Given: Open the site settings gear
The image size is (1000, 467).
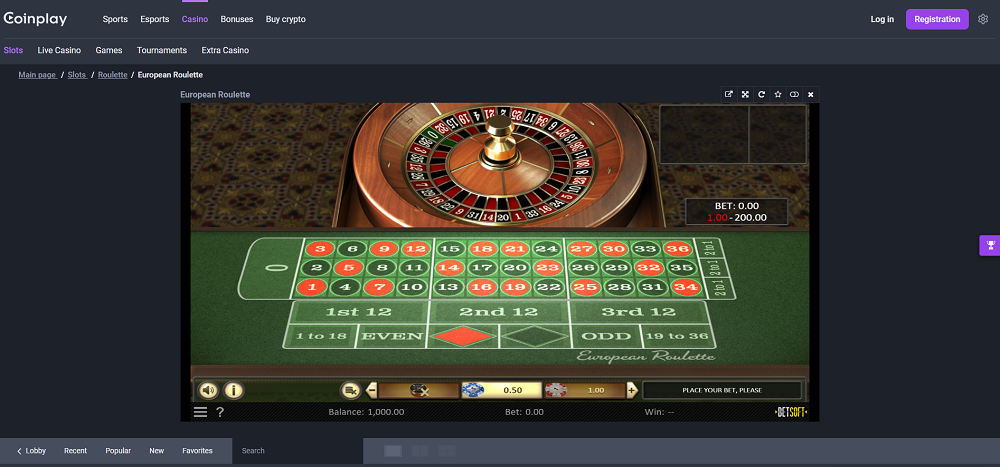Looking at the screenshot, I should click(983, 19).
